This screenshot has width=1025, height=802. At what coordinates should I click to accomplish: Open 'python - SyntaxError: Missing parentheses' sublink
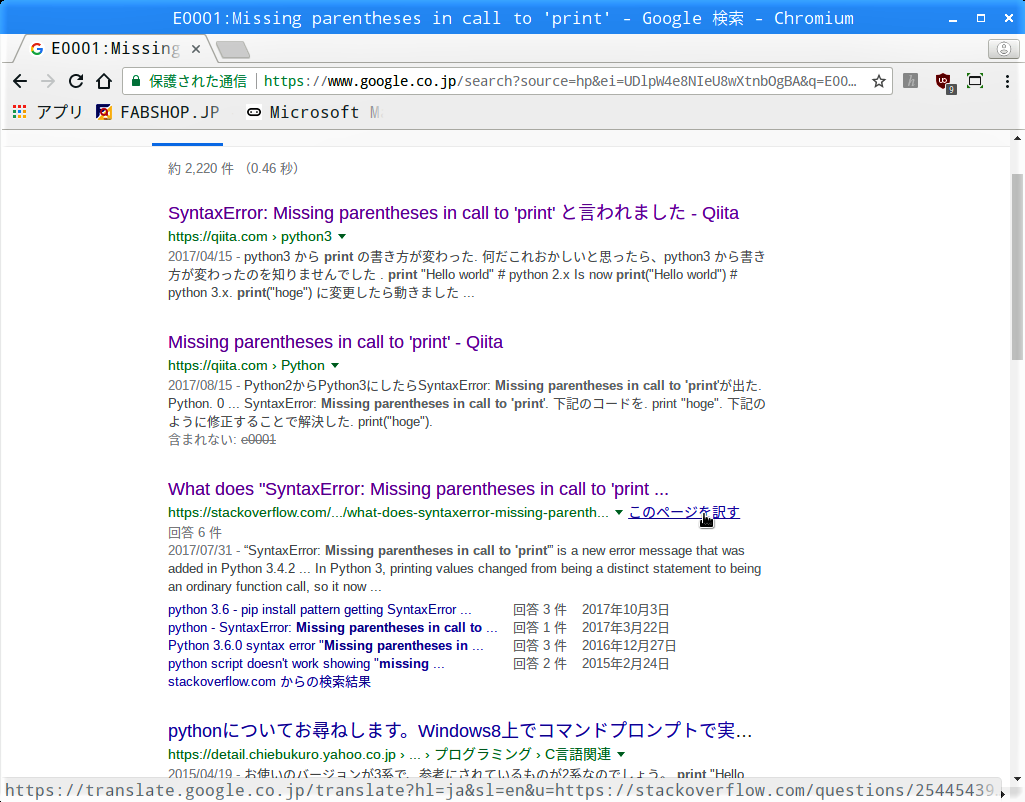(333, 627)
